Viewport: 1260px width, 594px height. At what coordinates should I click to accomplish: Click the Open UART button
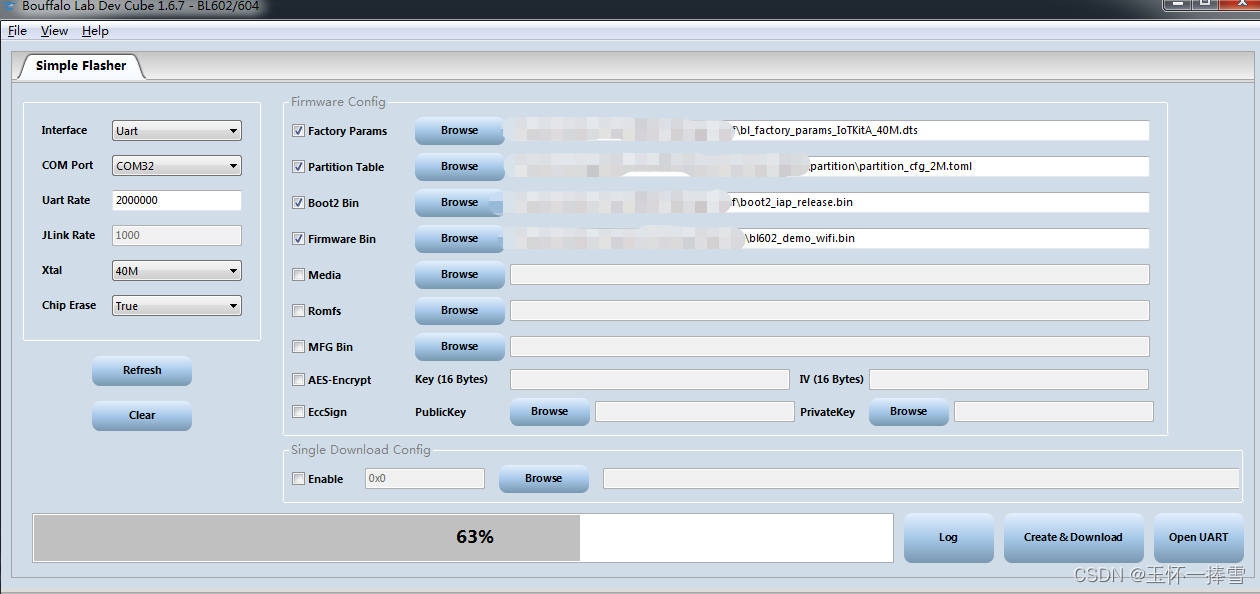tap(1199, 538)
